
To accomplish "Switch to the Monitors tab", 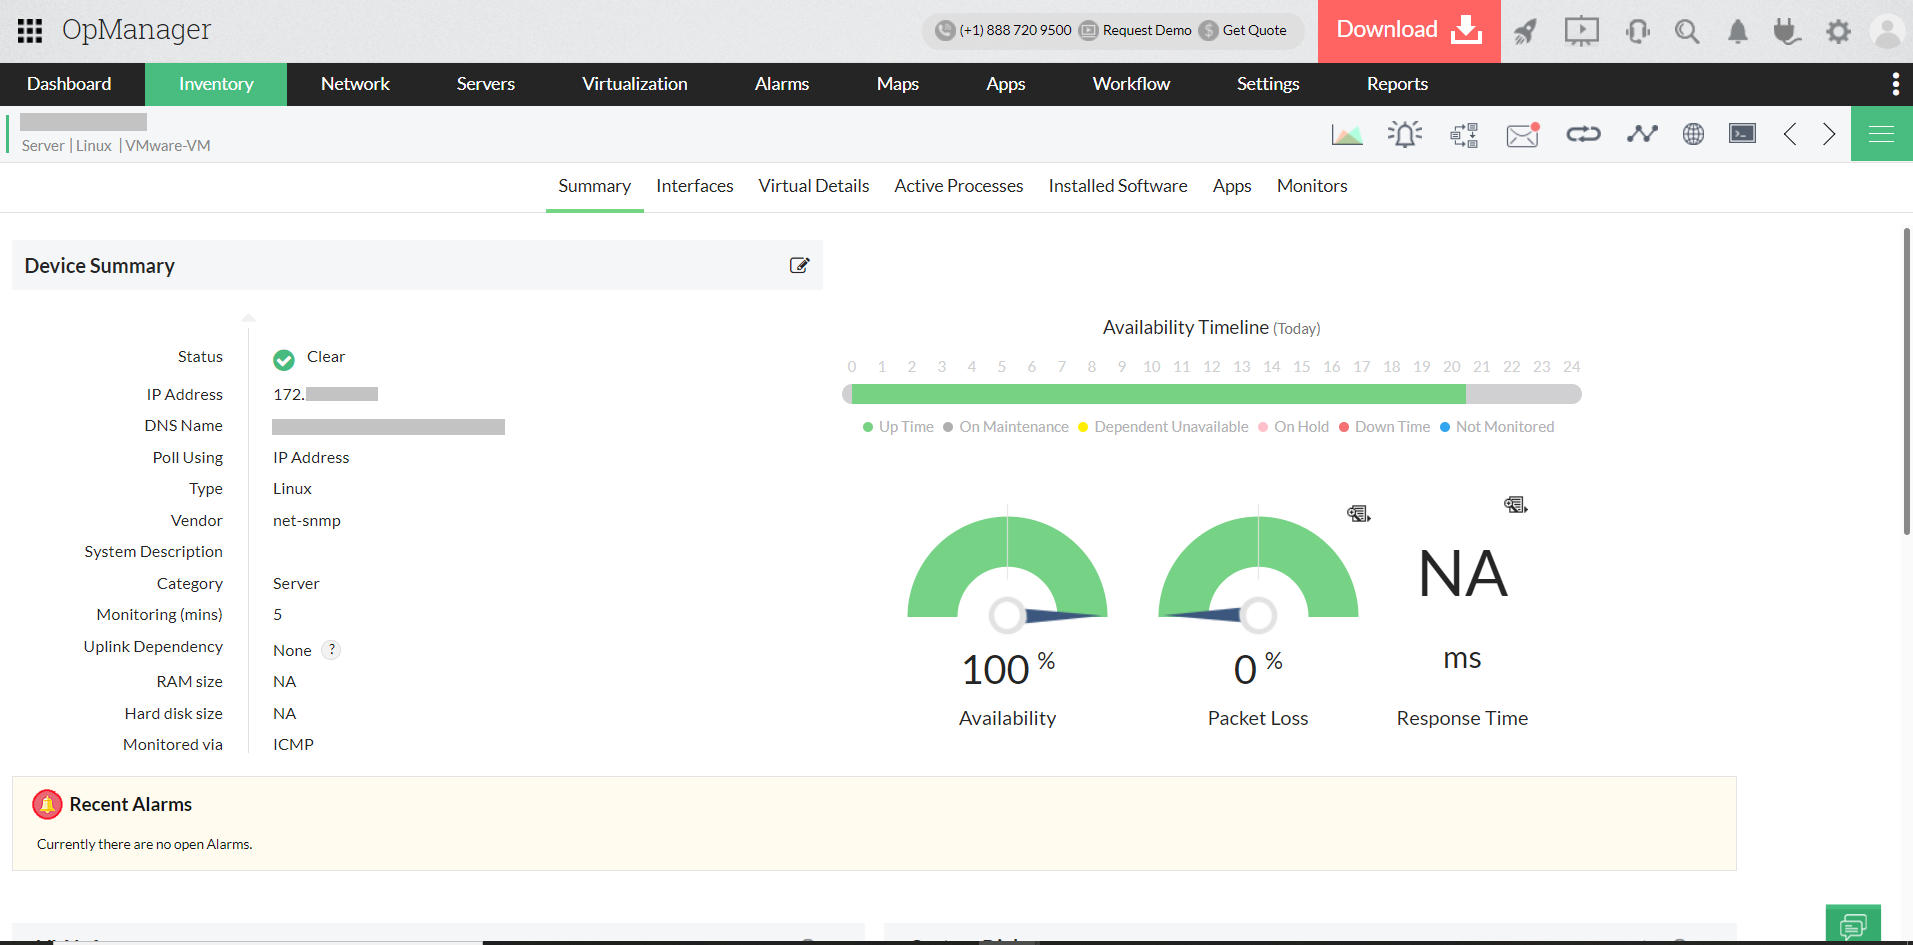I will 1312,186.
